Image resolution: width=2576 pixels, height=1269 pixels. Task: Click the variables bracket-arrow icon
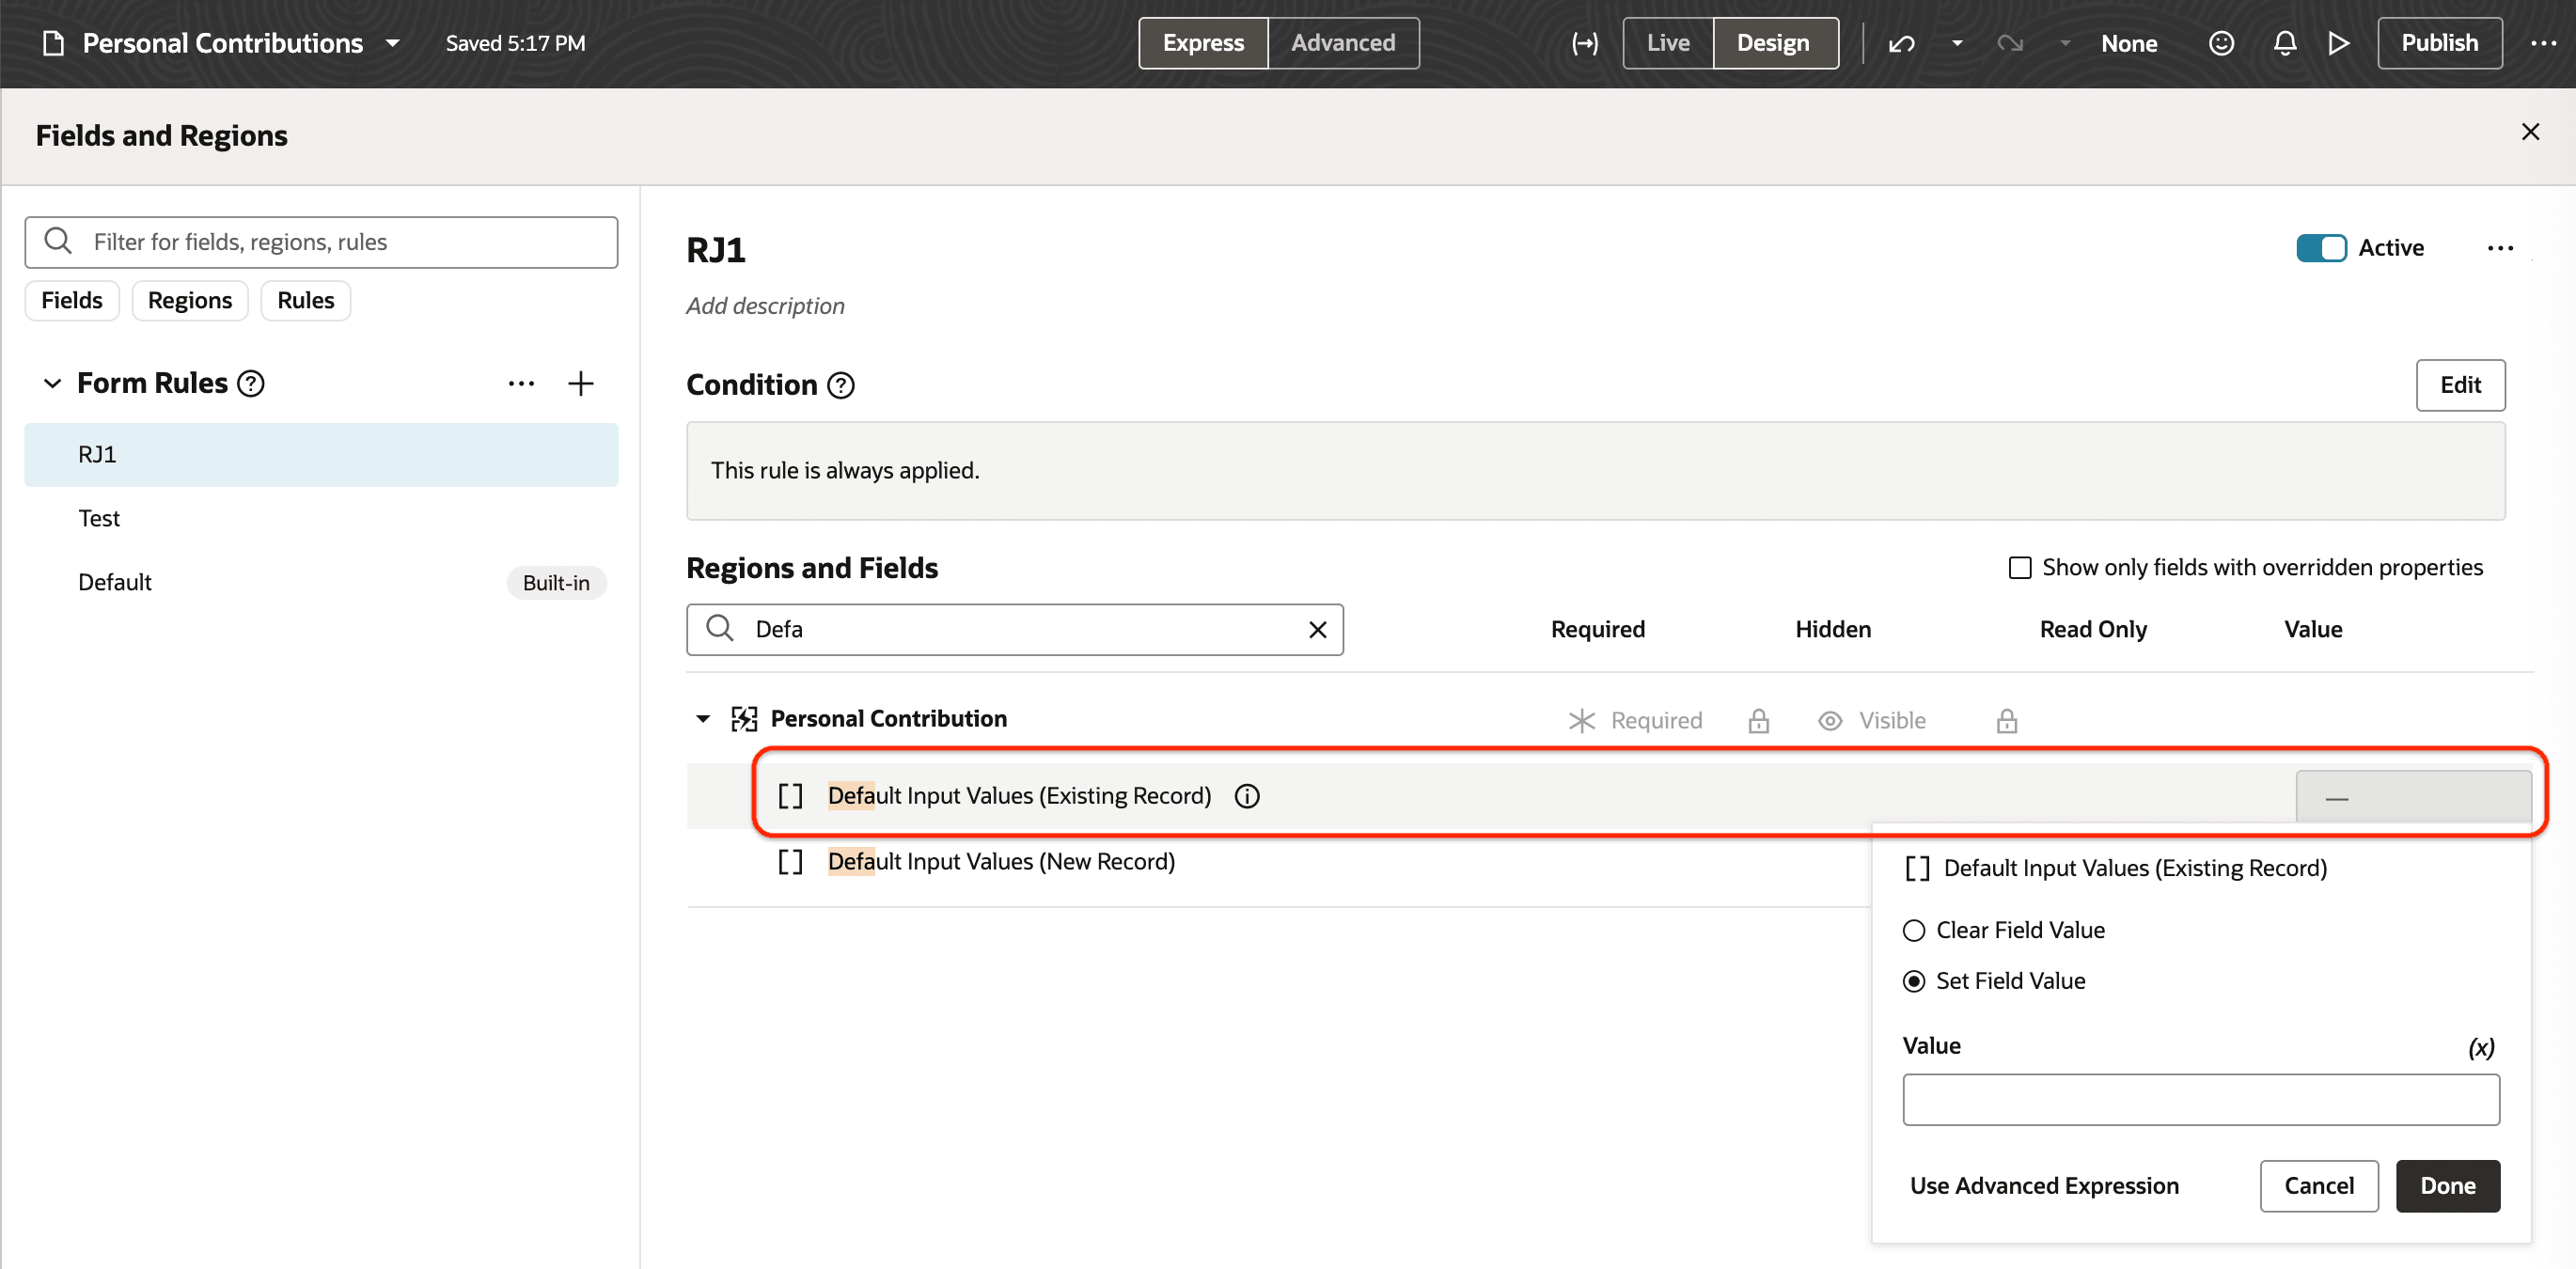pos(1585,43)
